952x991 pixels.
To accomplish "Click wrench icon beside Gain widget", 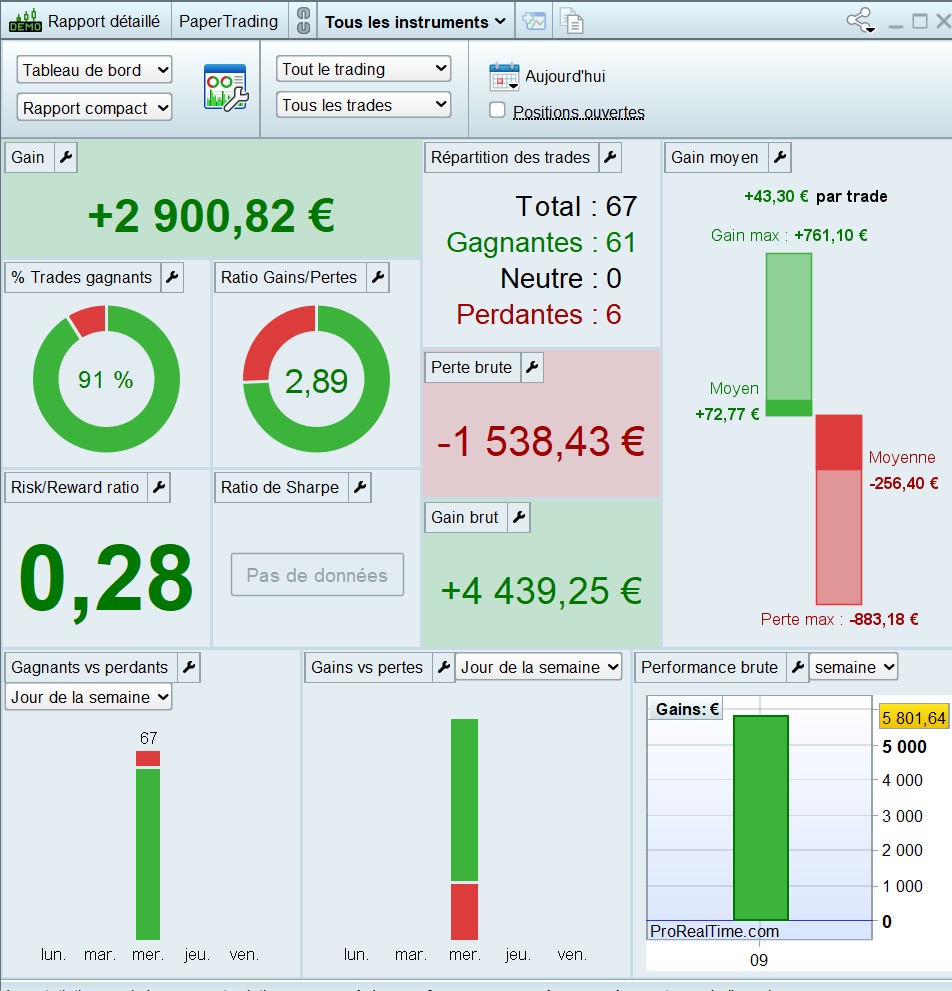I will click(66, 157).
